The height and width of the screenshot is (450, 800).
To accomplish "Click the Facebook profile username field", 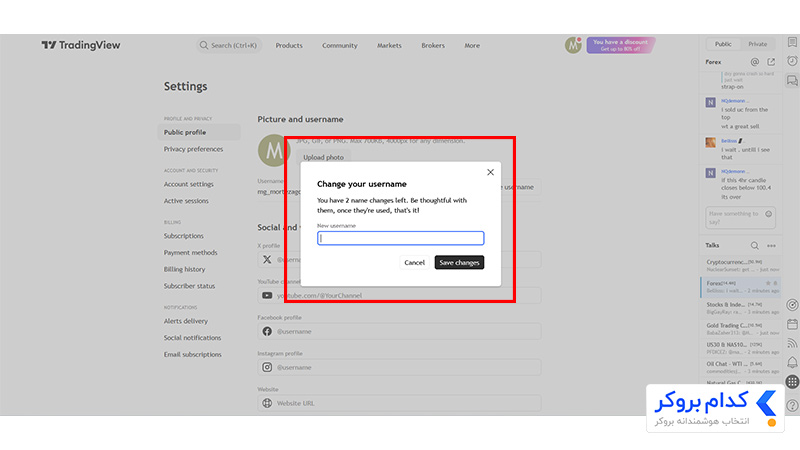I will [399, 331].
